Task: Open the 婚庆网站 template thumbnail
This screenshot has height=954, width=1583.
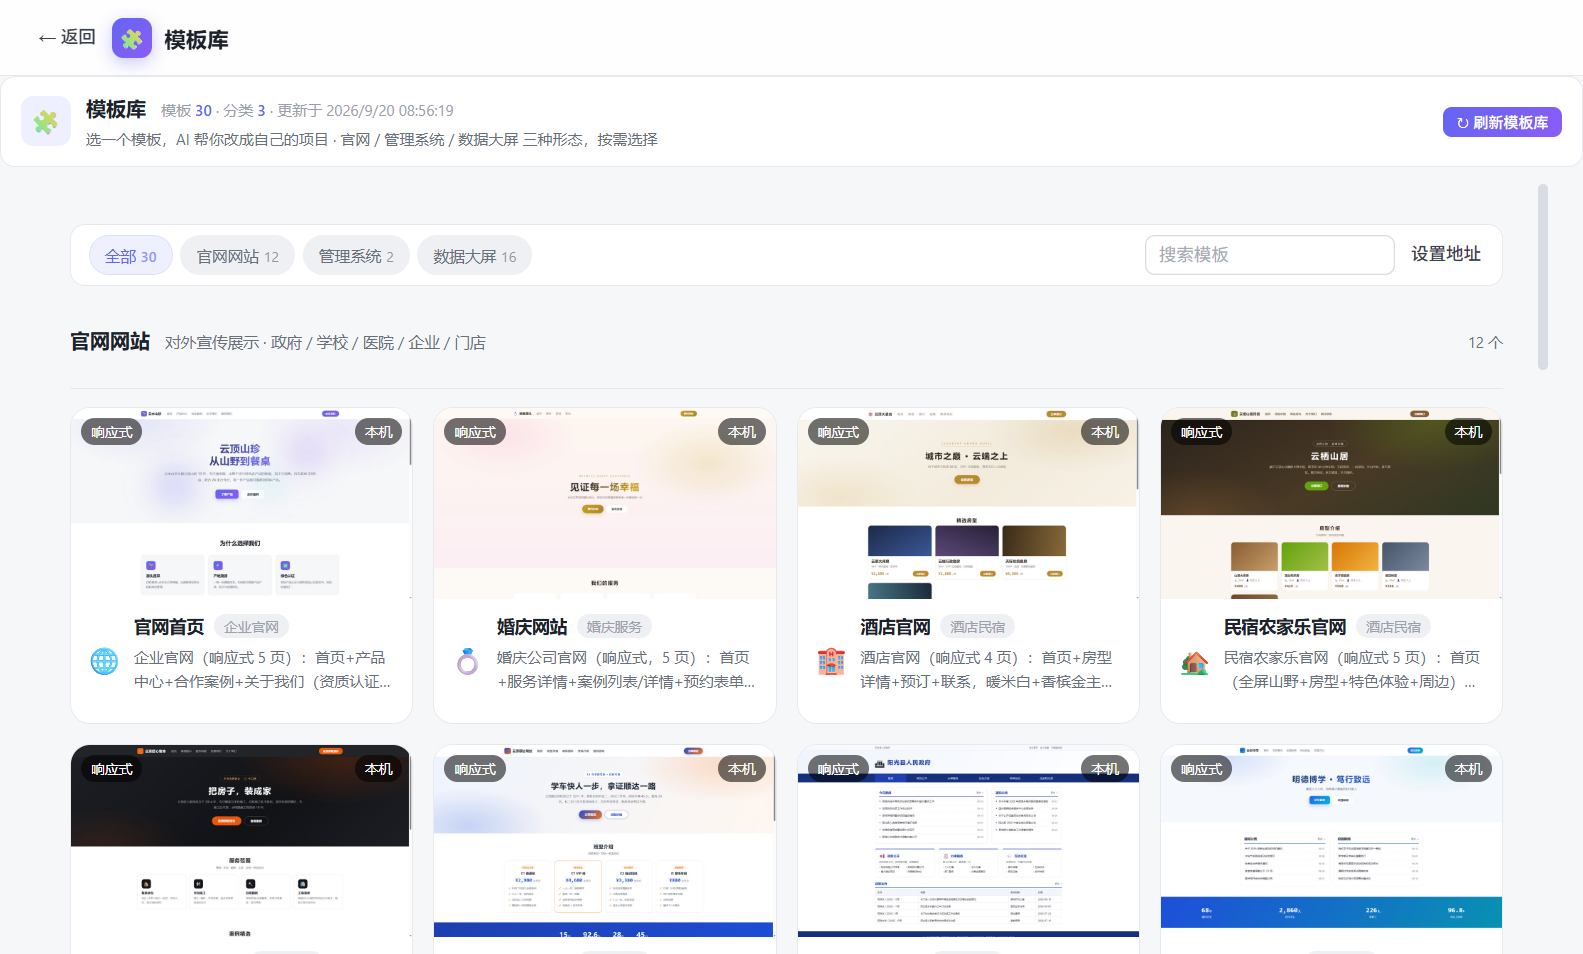Action: click(605, 503)
